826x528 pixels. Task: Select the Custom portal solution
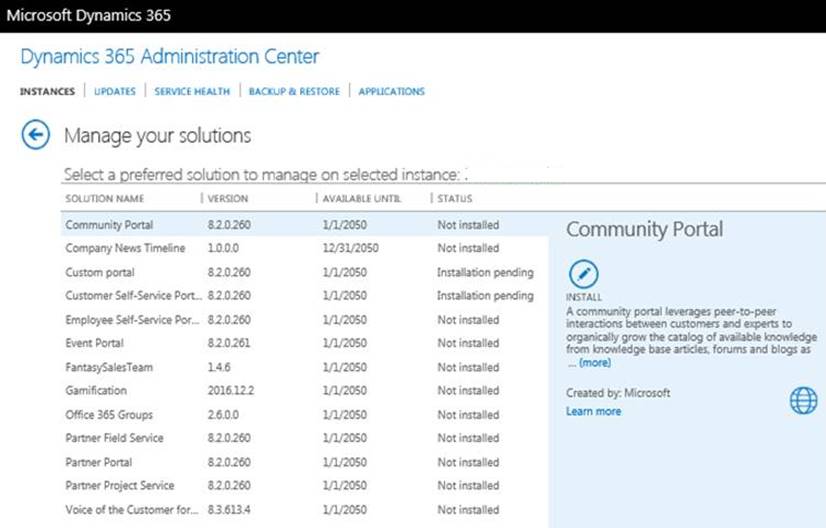click(x=304, y=272)
